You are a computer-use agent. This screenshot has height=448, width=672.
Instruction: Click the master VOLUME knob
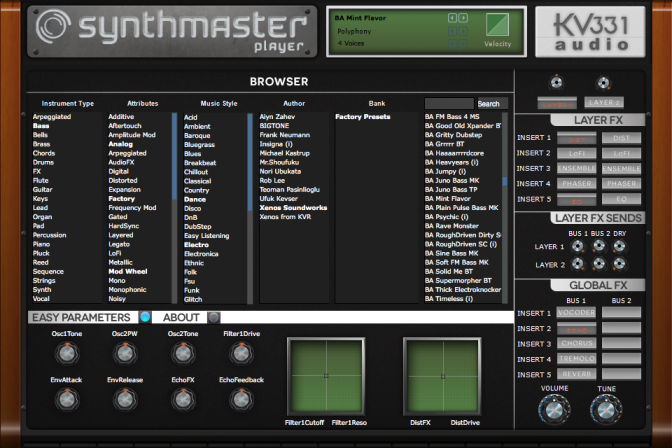coord(554,409)
